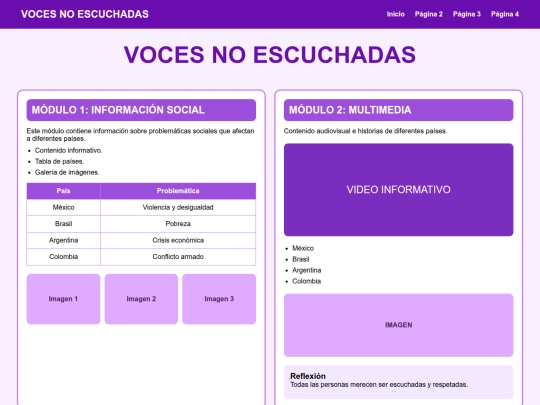Image resolution: width=540 pixels, height=405 pixels.
Task: Click Brasil in the Módulo 2 bullet list
Action: (301, 259)
